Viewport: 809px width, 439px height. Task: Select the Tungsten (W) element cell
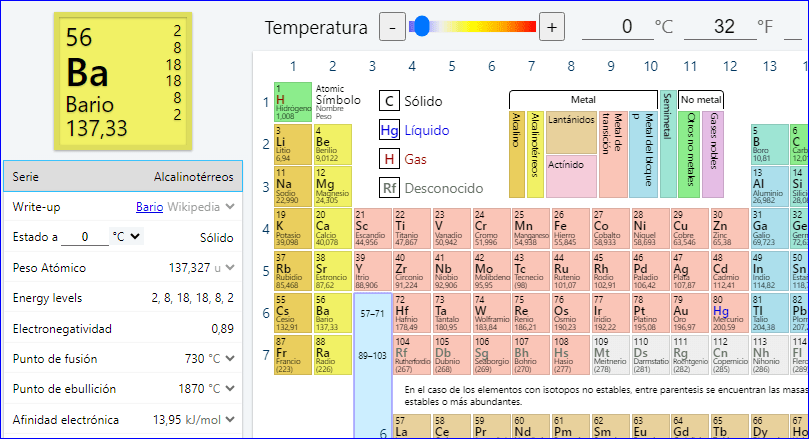pos(492,313)
